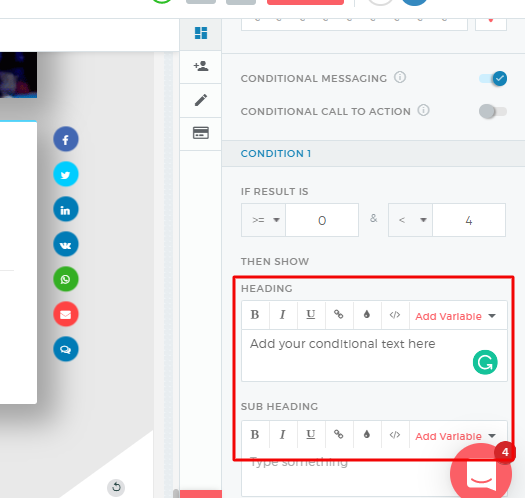Apply italic in the Heading toolbar
The width and height of the screenshot is (525, 498).
[x=283, y=315]
